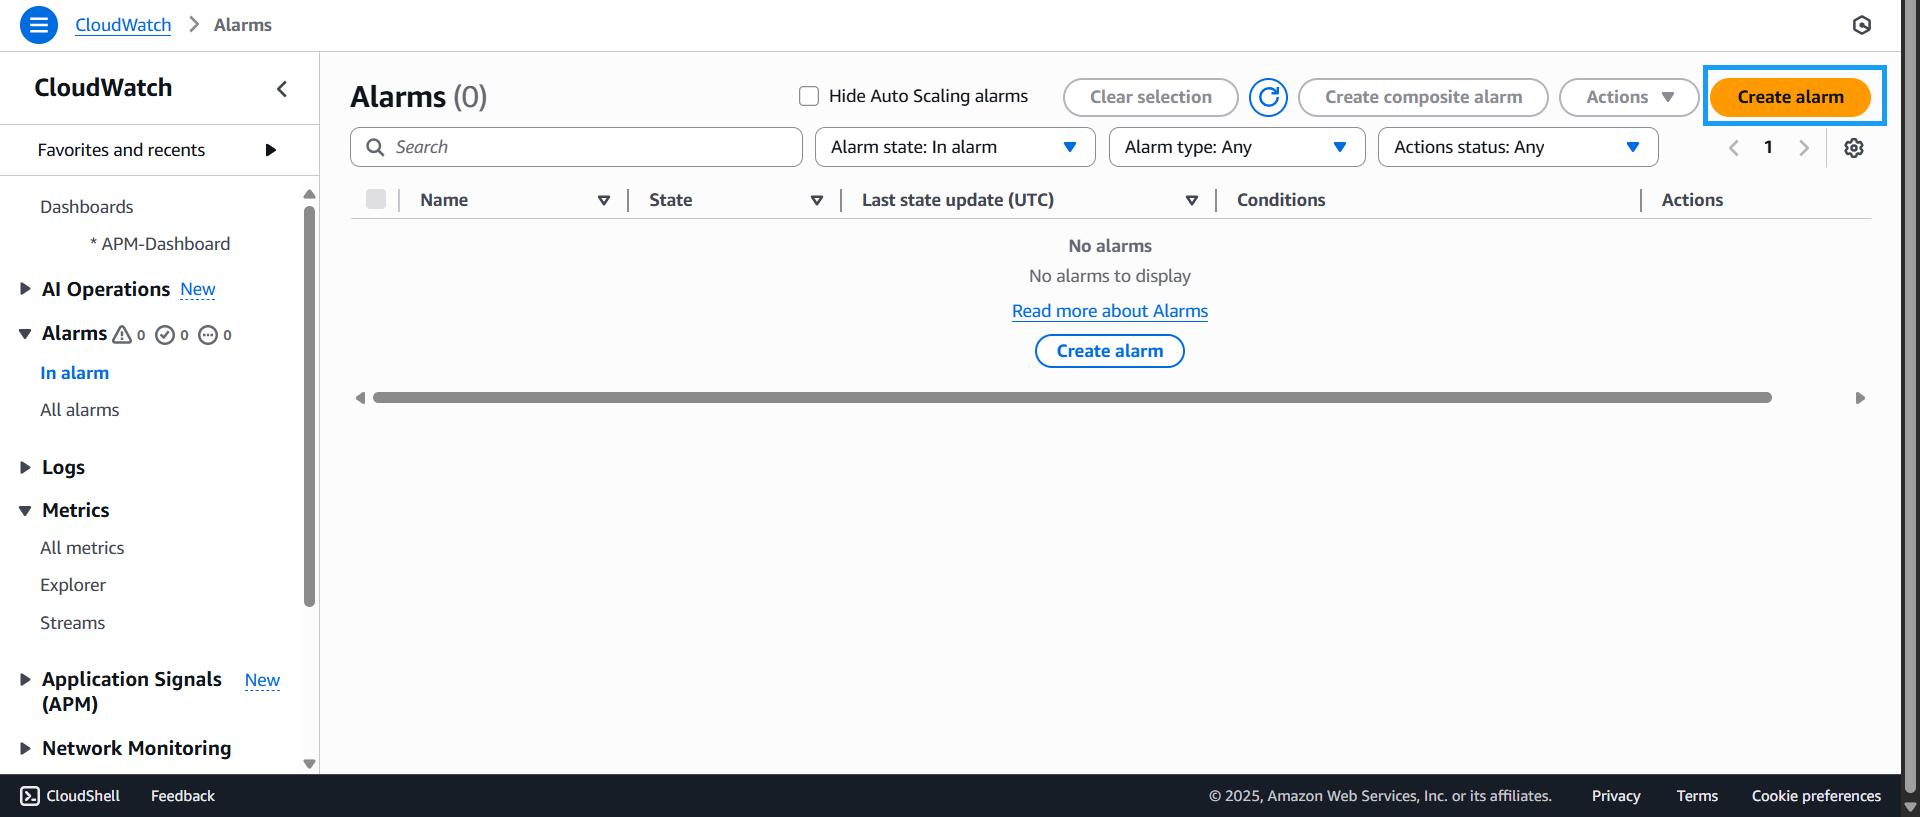
Task: Open the hamburger navigation menu icon
Action: [38, 25]
